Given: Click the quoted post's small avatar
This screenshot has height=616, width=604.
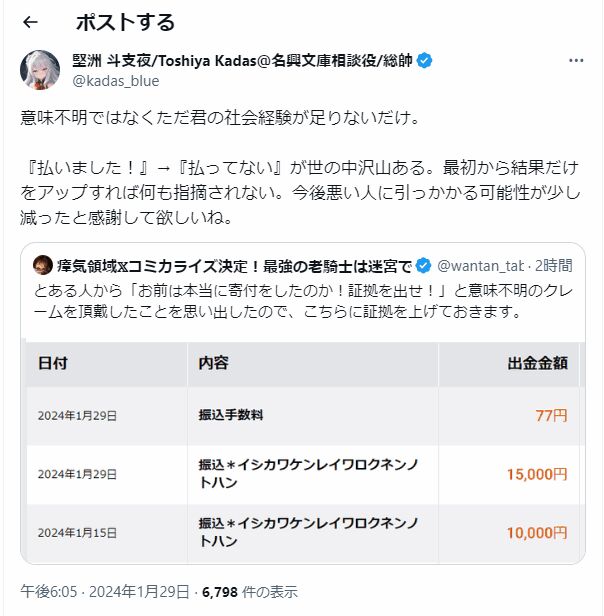Looking at the screenshot, I should pyautogui.click(x=42, y=265).
